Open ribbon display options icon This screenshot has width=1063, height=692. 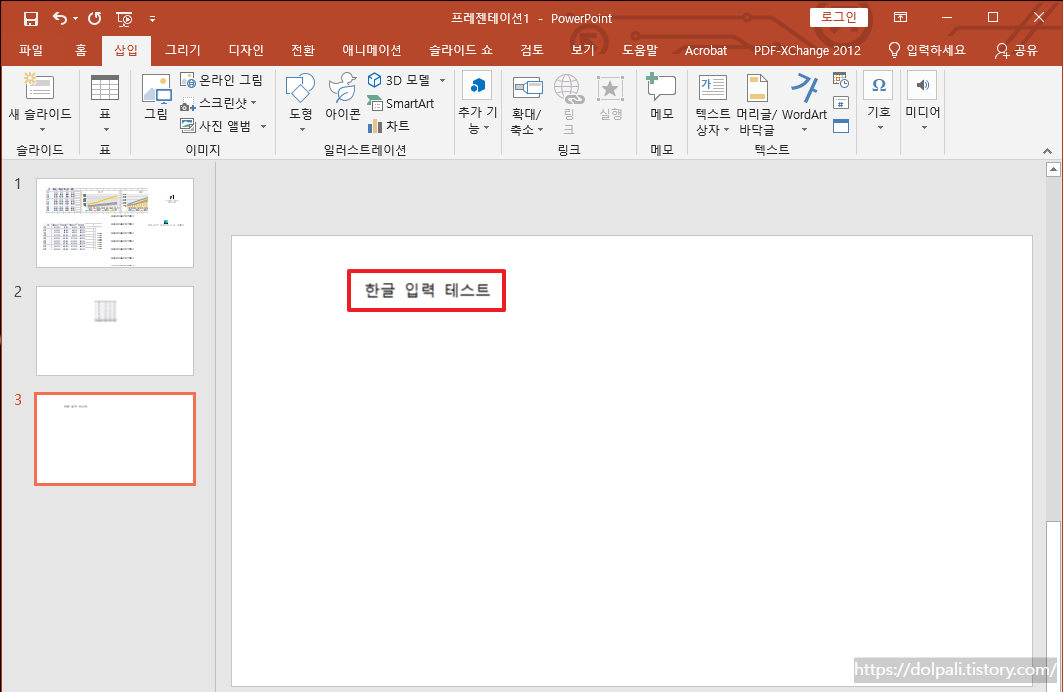(x=900, y=18)
